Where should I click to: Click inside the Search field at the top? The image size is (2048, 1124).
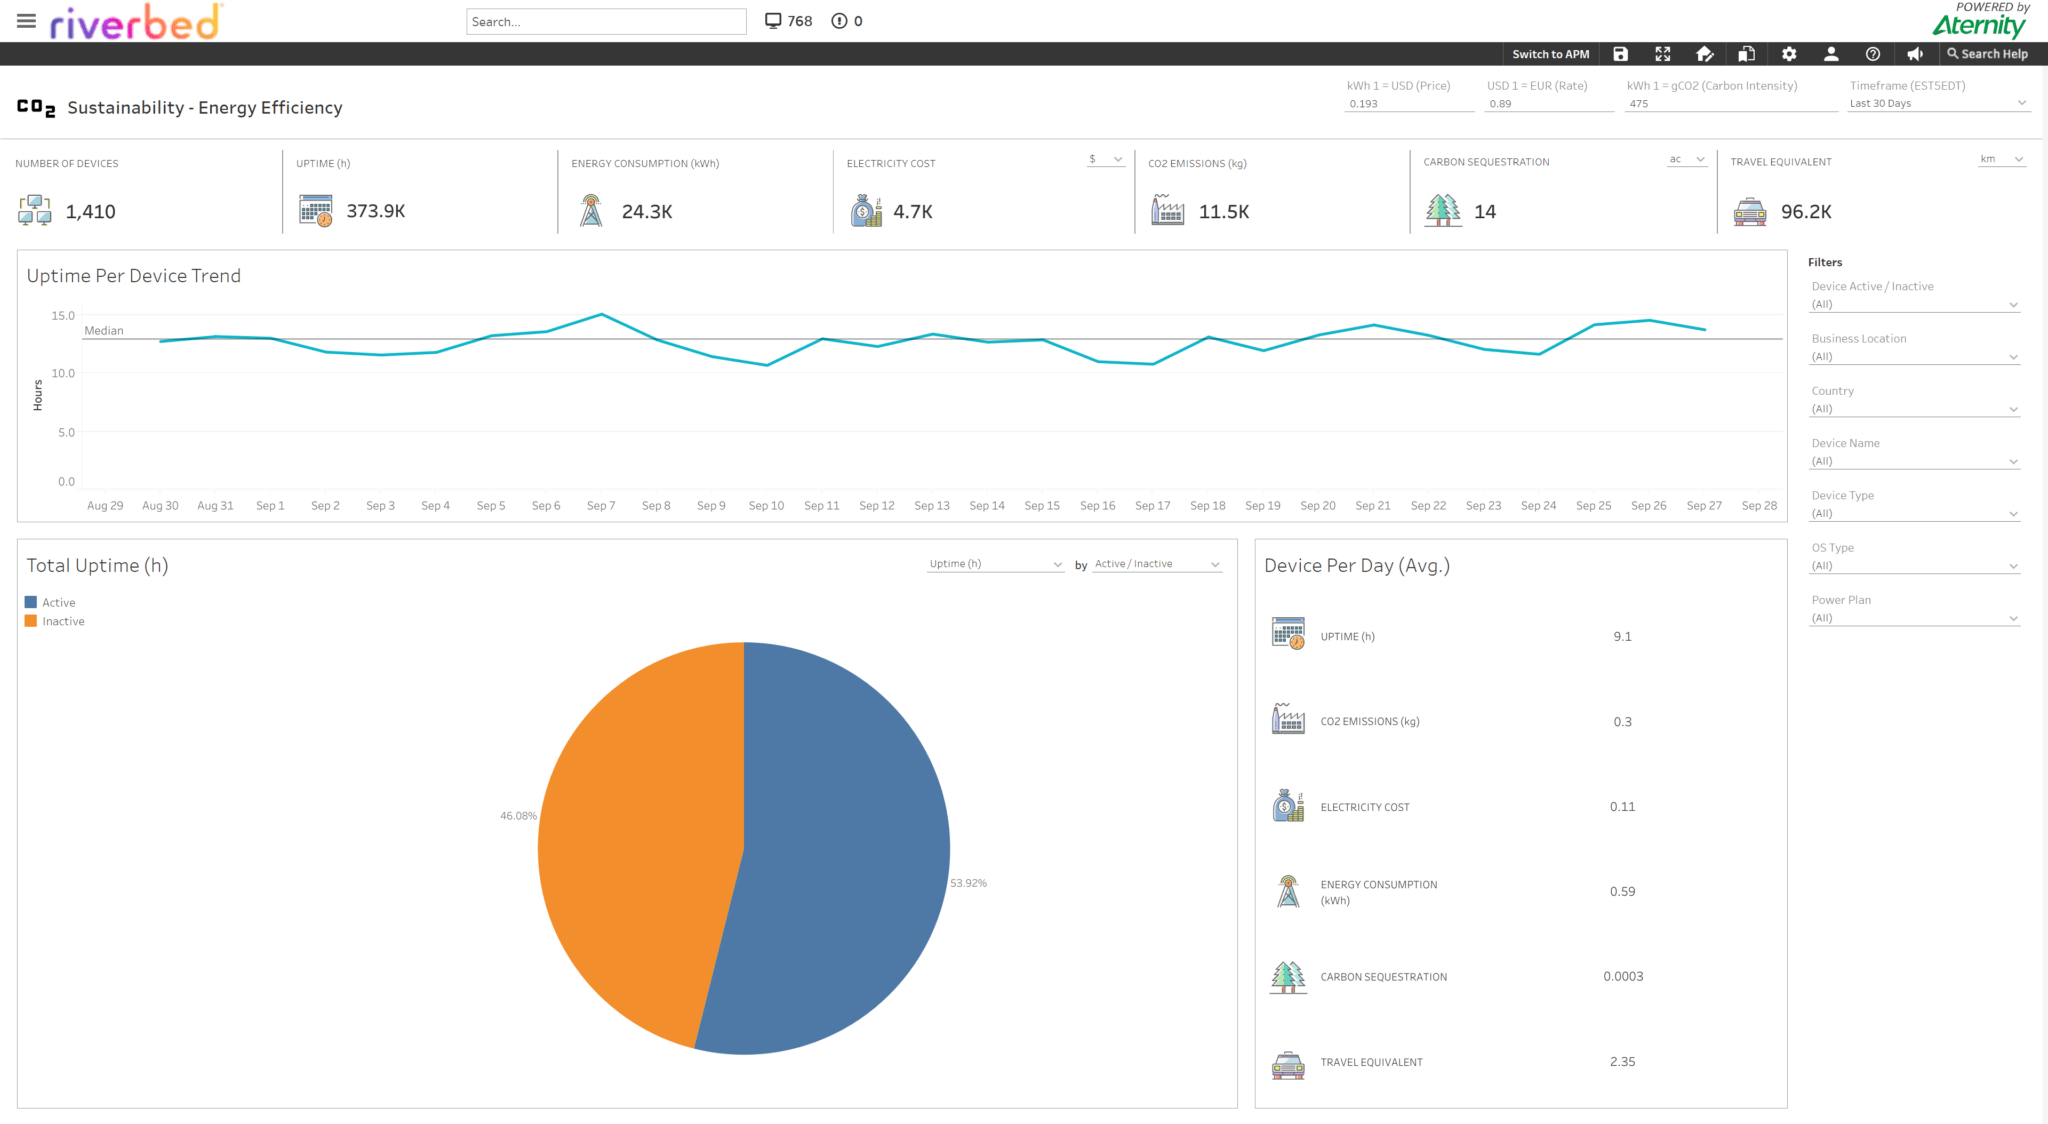click(606, 20)
